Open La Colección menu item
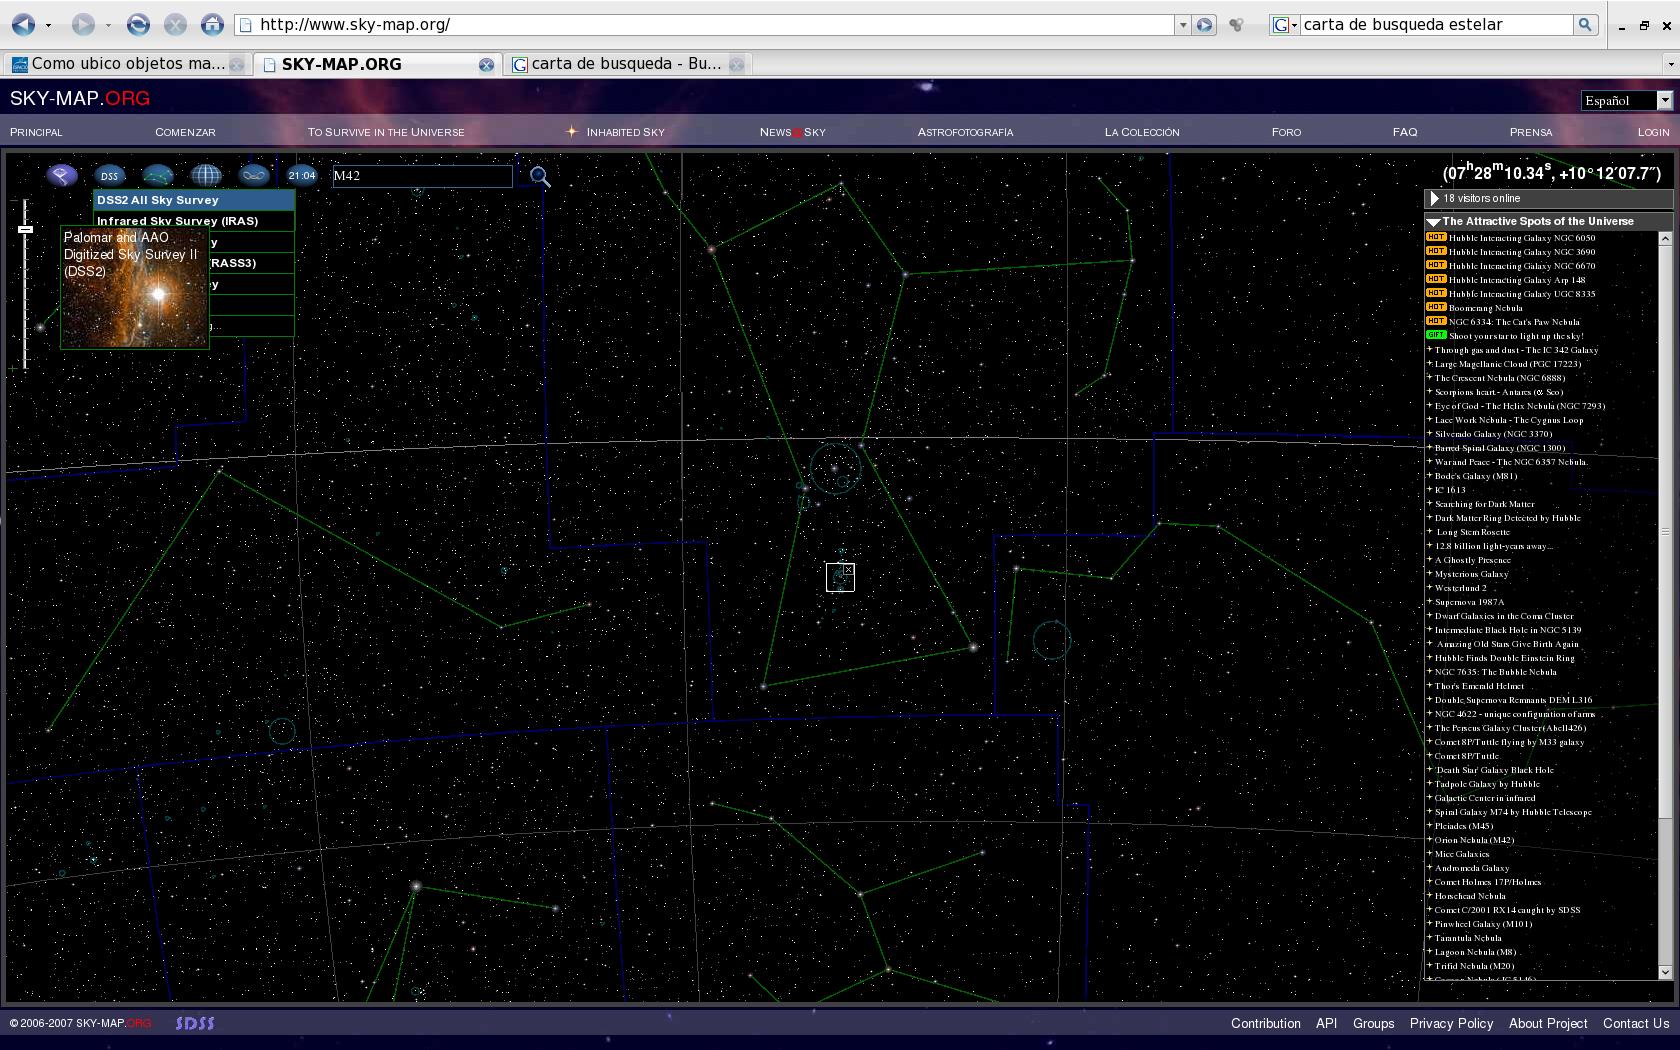 (x=1142, y=132)
